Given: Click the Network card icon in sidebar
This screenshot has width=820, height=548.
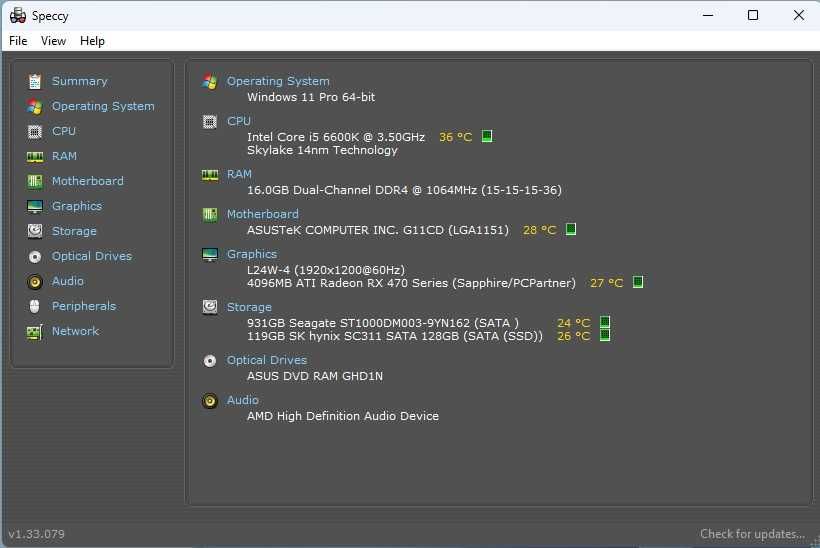Looking at the screenshot, I should coord(35,332).
